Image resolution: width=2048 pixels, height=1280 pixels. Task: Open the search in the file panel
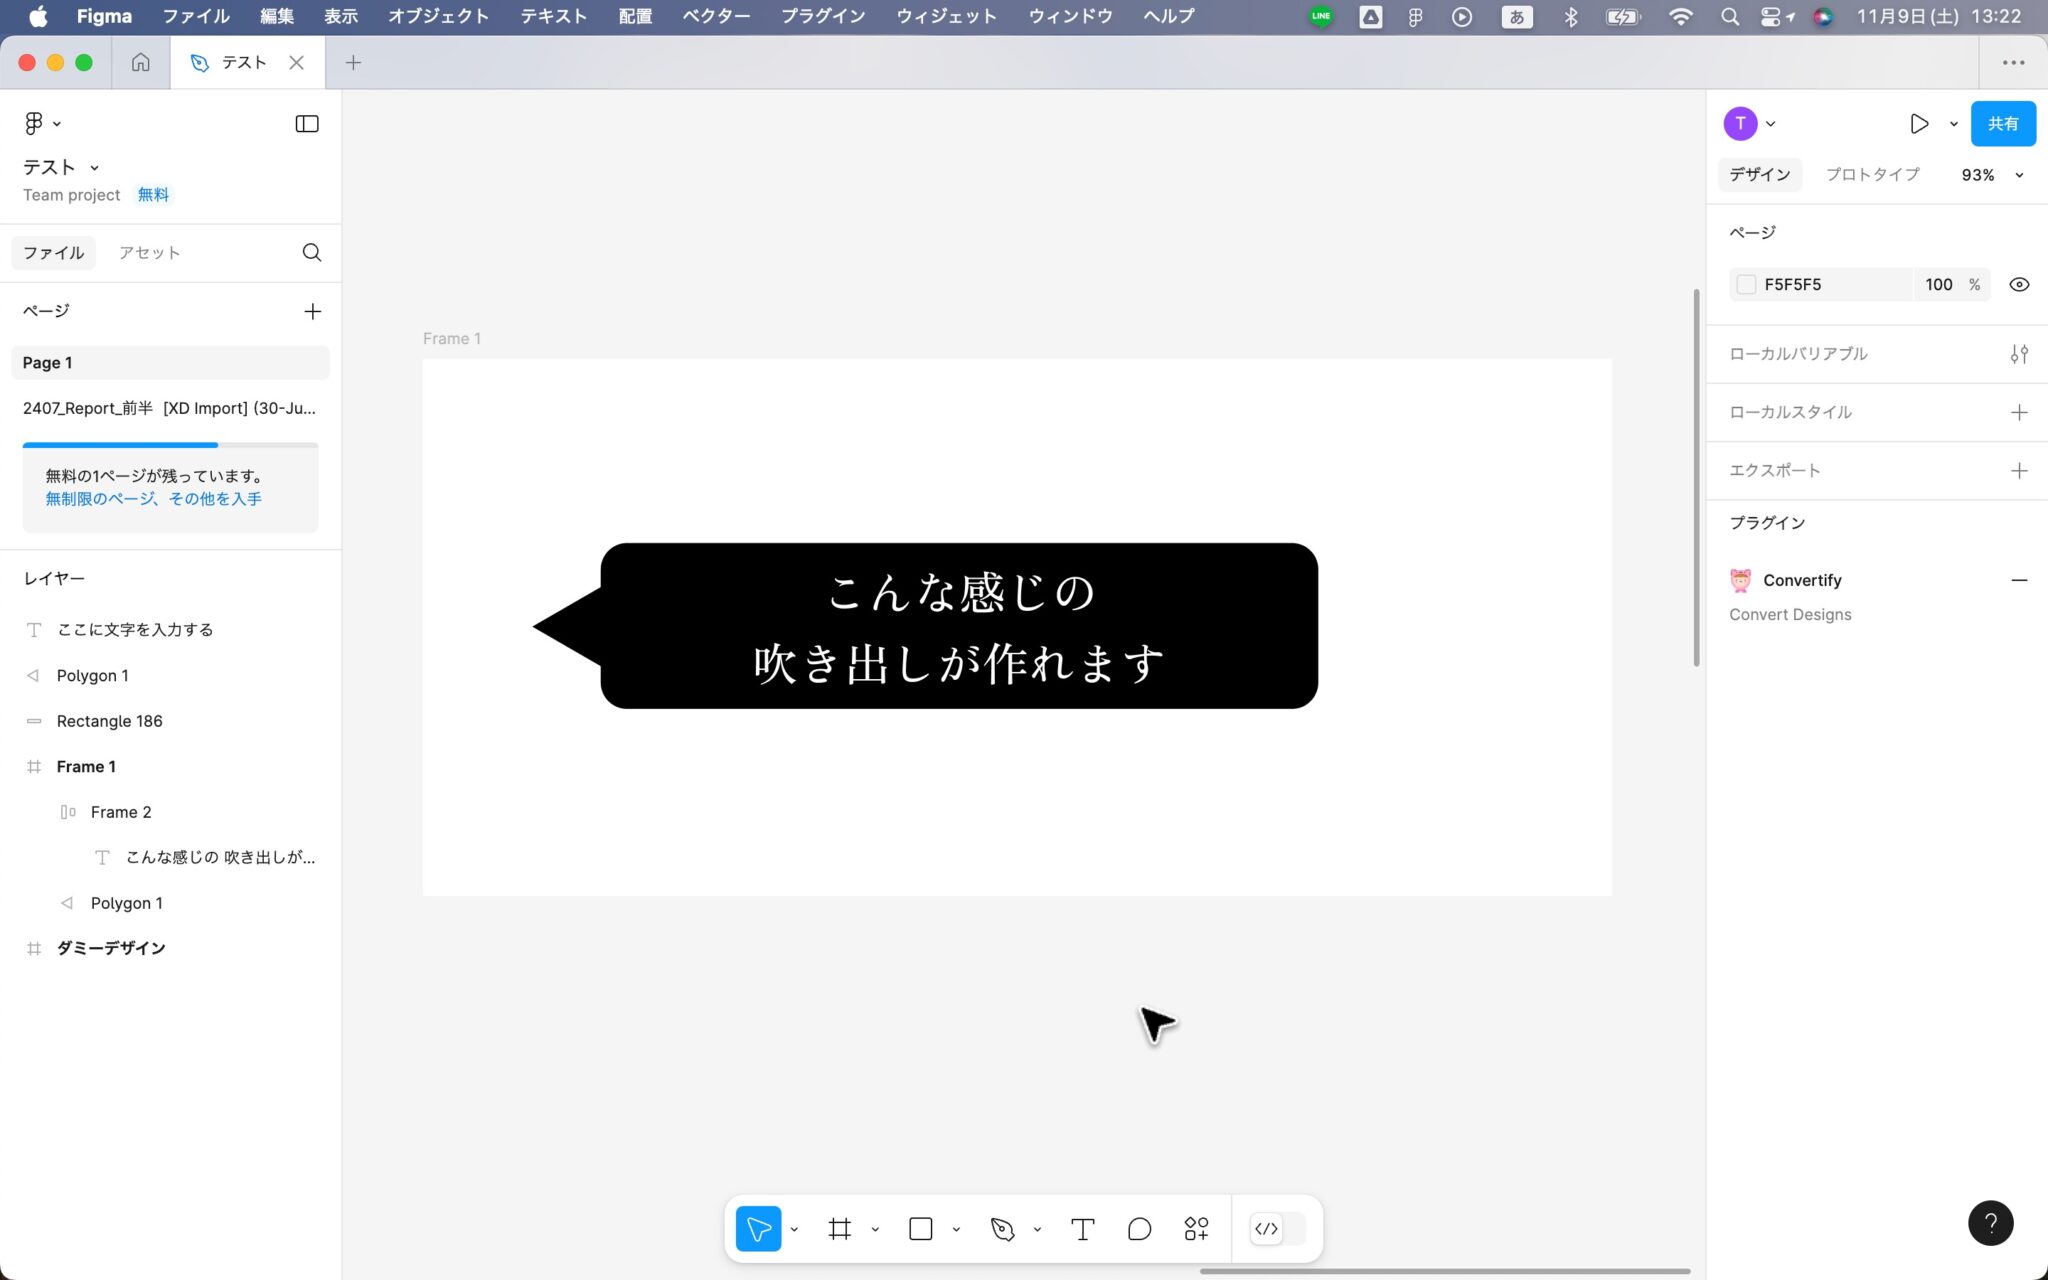pyautogui.click(x=311, y=252)
